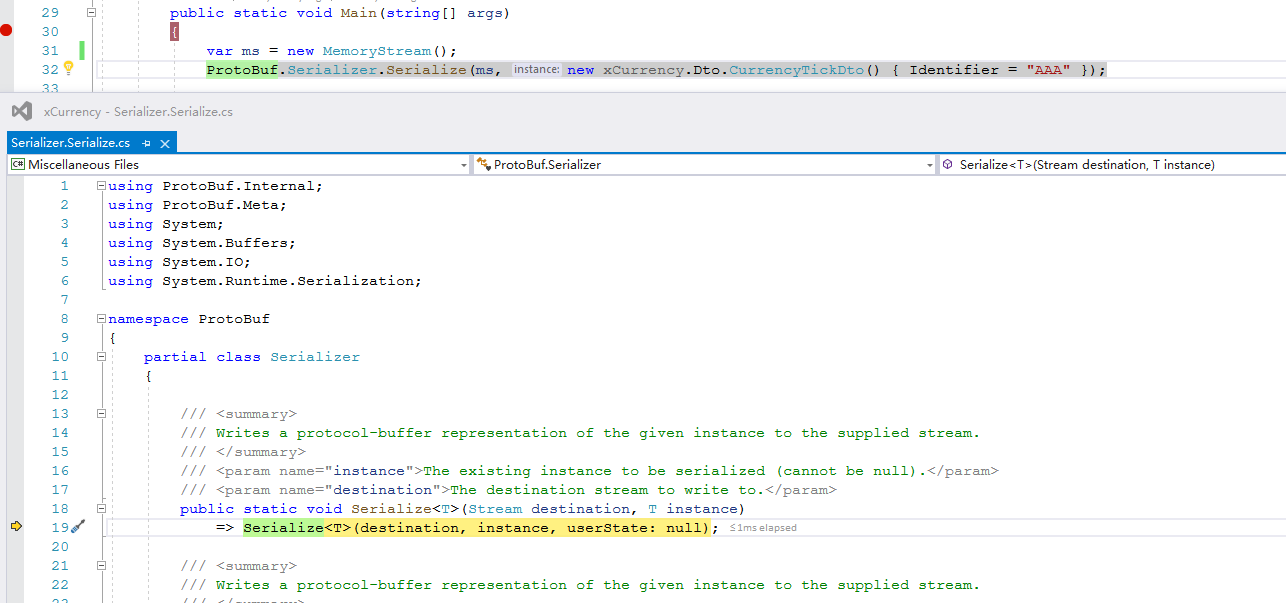
Task: Open the lightbulb quick actions on line 32
Action: click(x=69, y=68)
